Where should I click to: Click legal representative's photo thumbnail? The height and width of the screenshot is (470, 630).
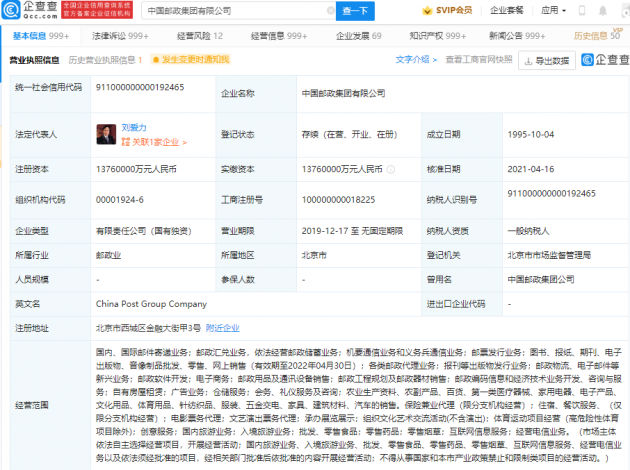pyautogui.click(x=106, y=134)
